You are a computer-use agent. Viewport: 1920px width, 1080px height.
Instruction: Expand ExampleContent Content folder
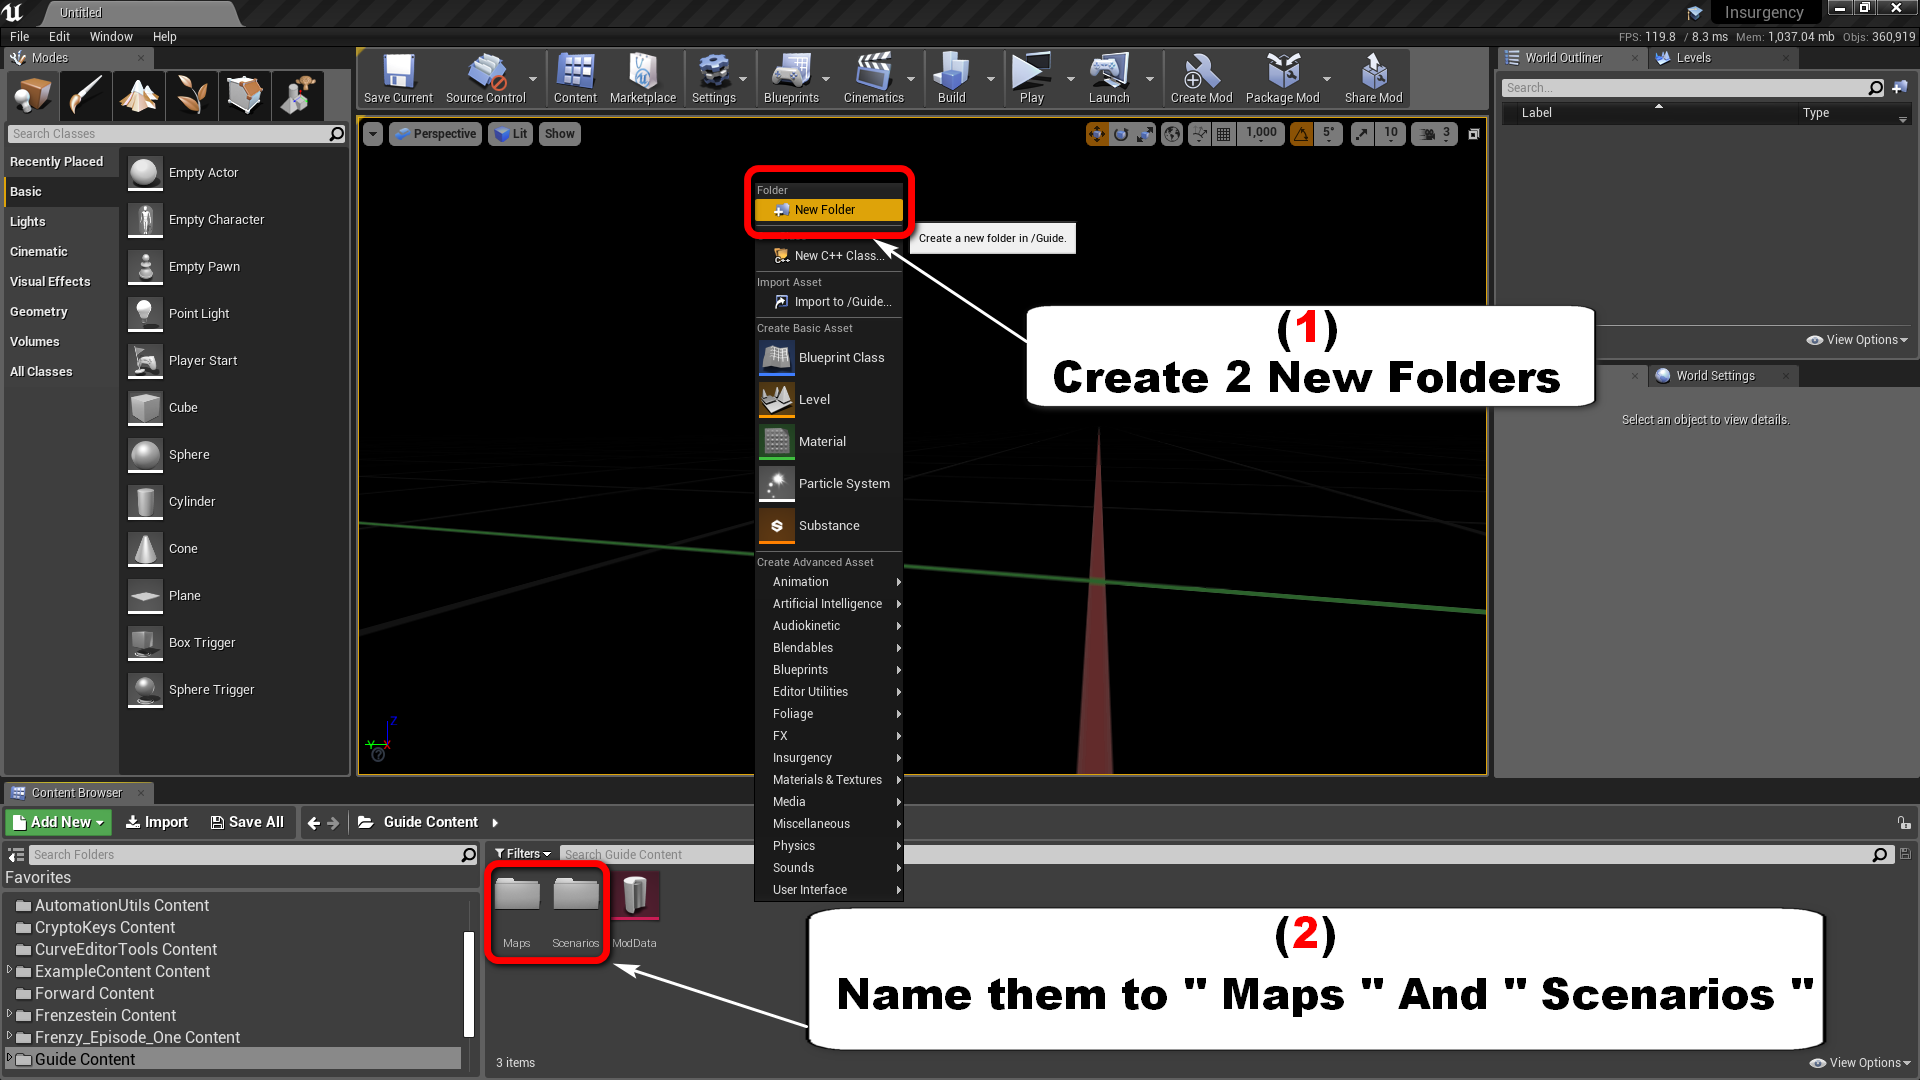(10, 970)
